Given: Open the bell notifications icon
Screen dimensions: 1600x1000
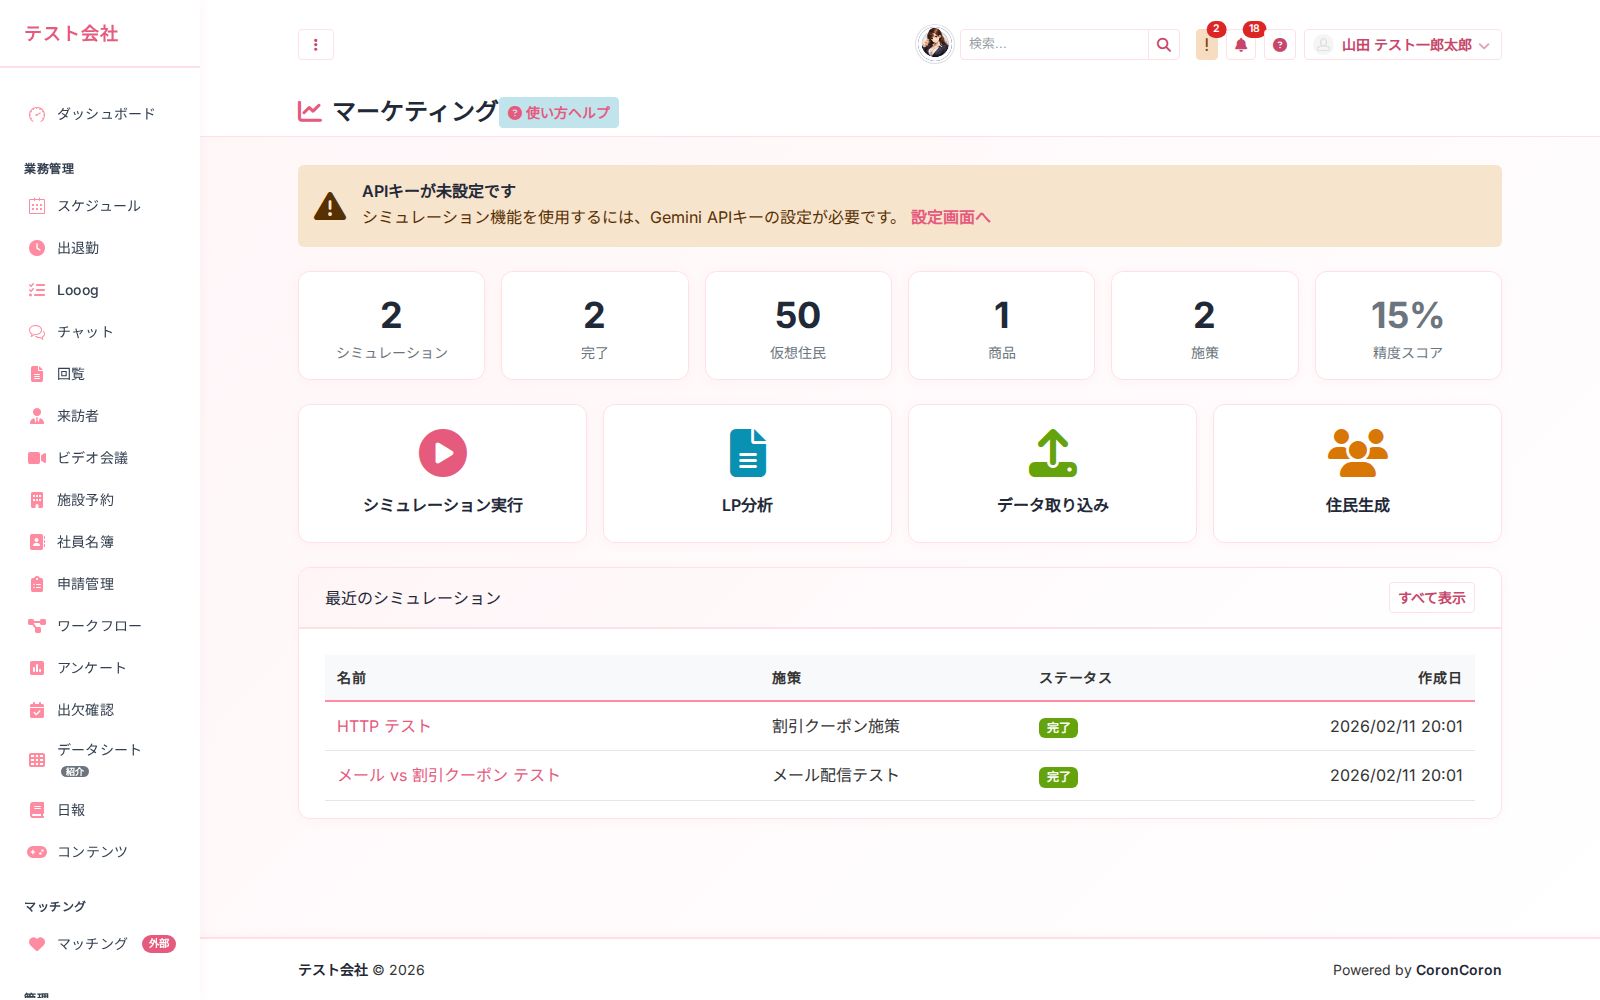Looking at the screenshot, I should (1241, 45).
